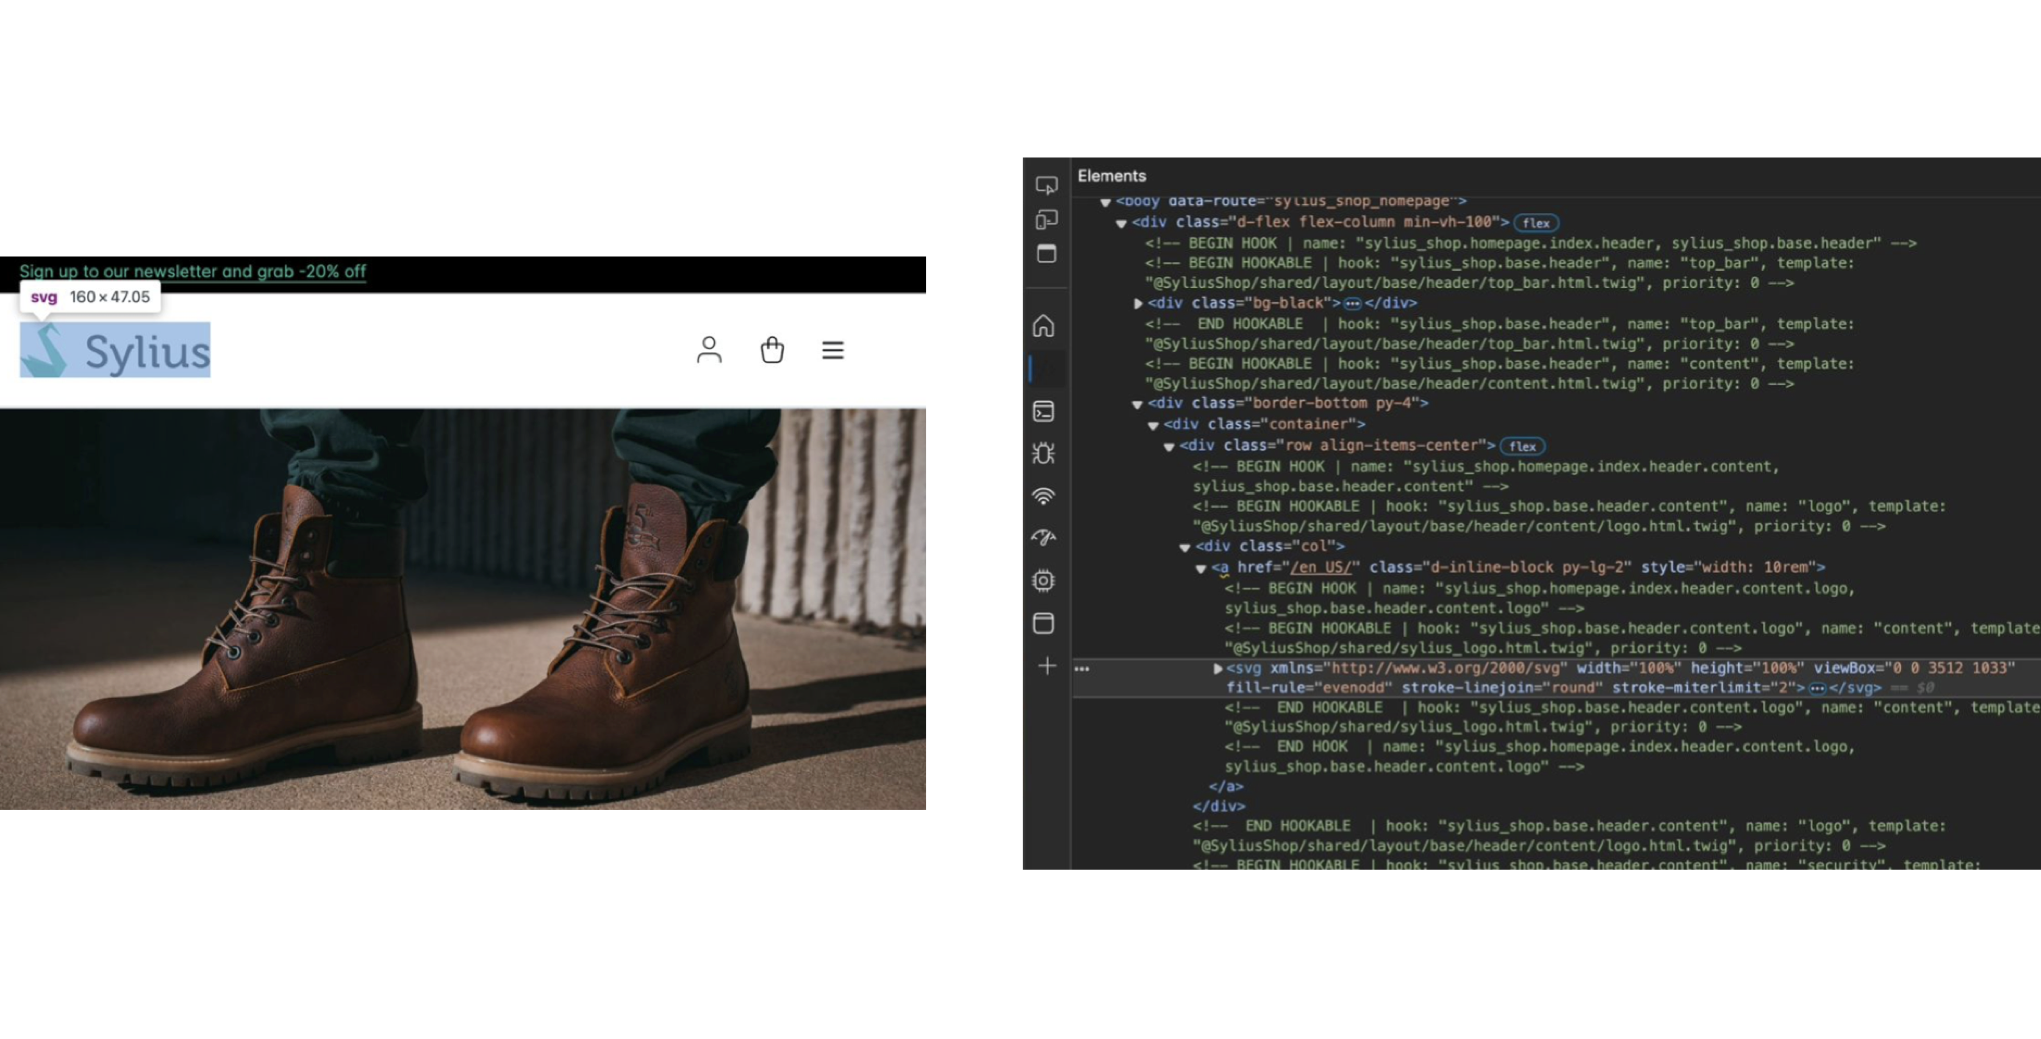Click the Sylius logo in header
This screenshot has height=1039, width=2041.
pyautogui.click(x=115, y=350)
